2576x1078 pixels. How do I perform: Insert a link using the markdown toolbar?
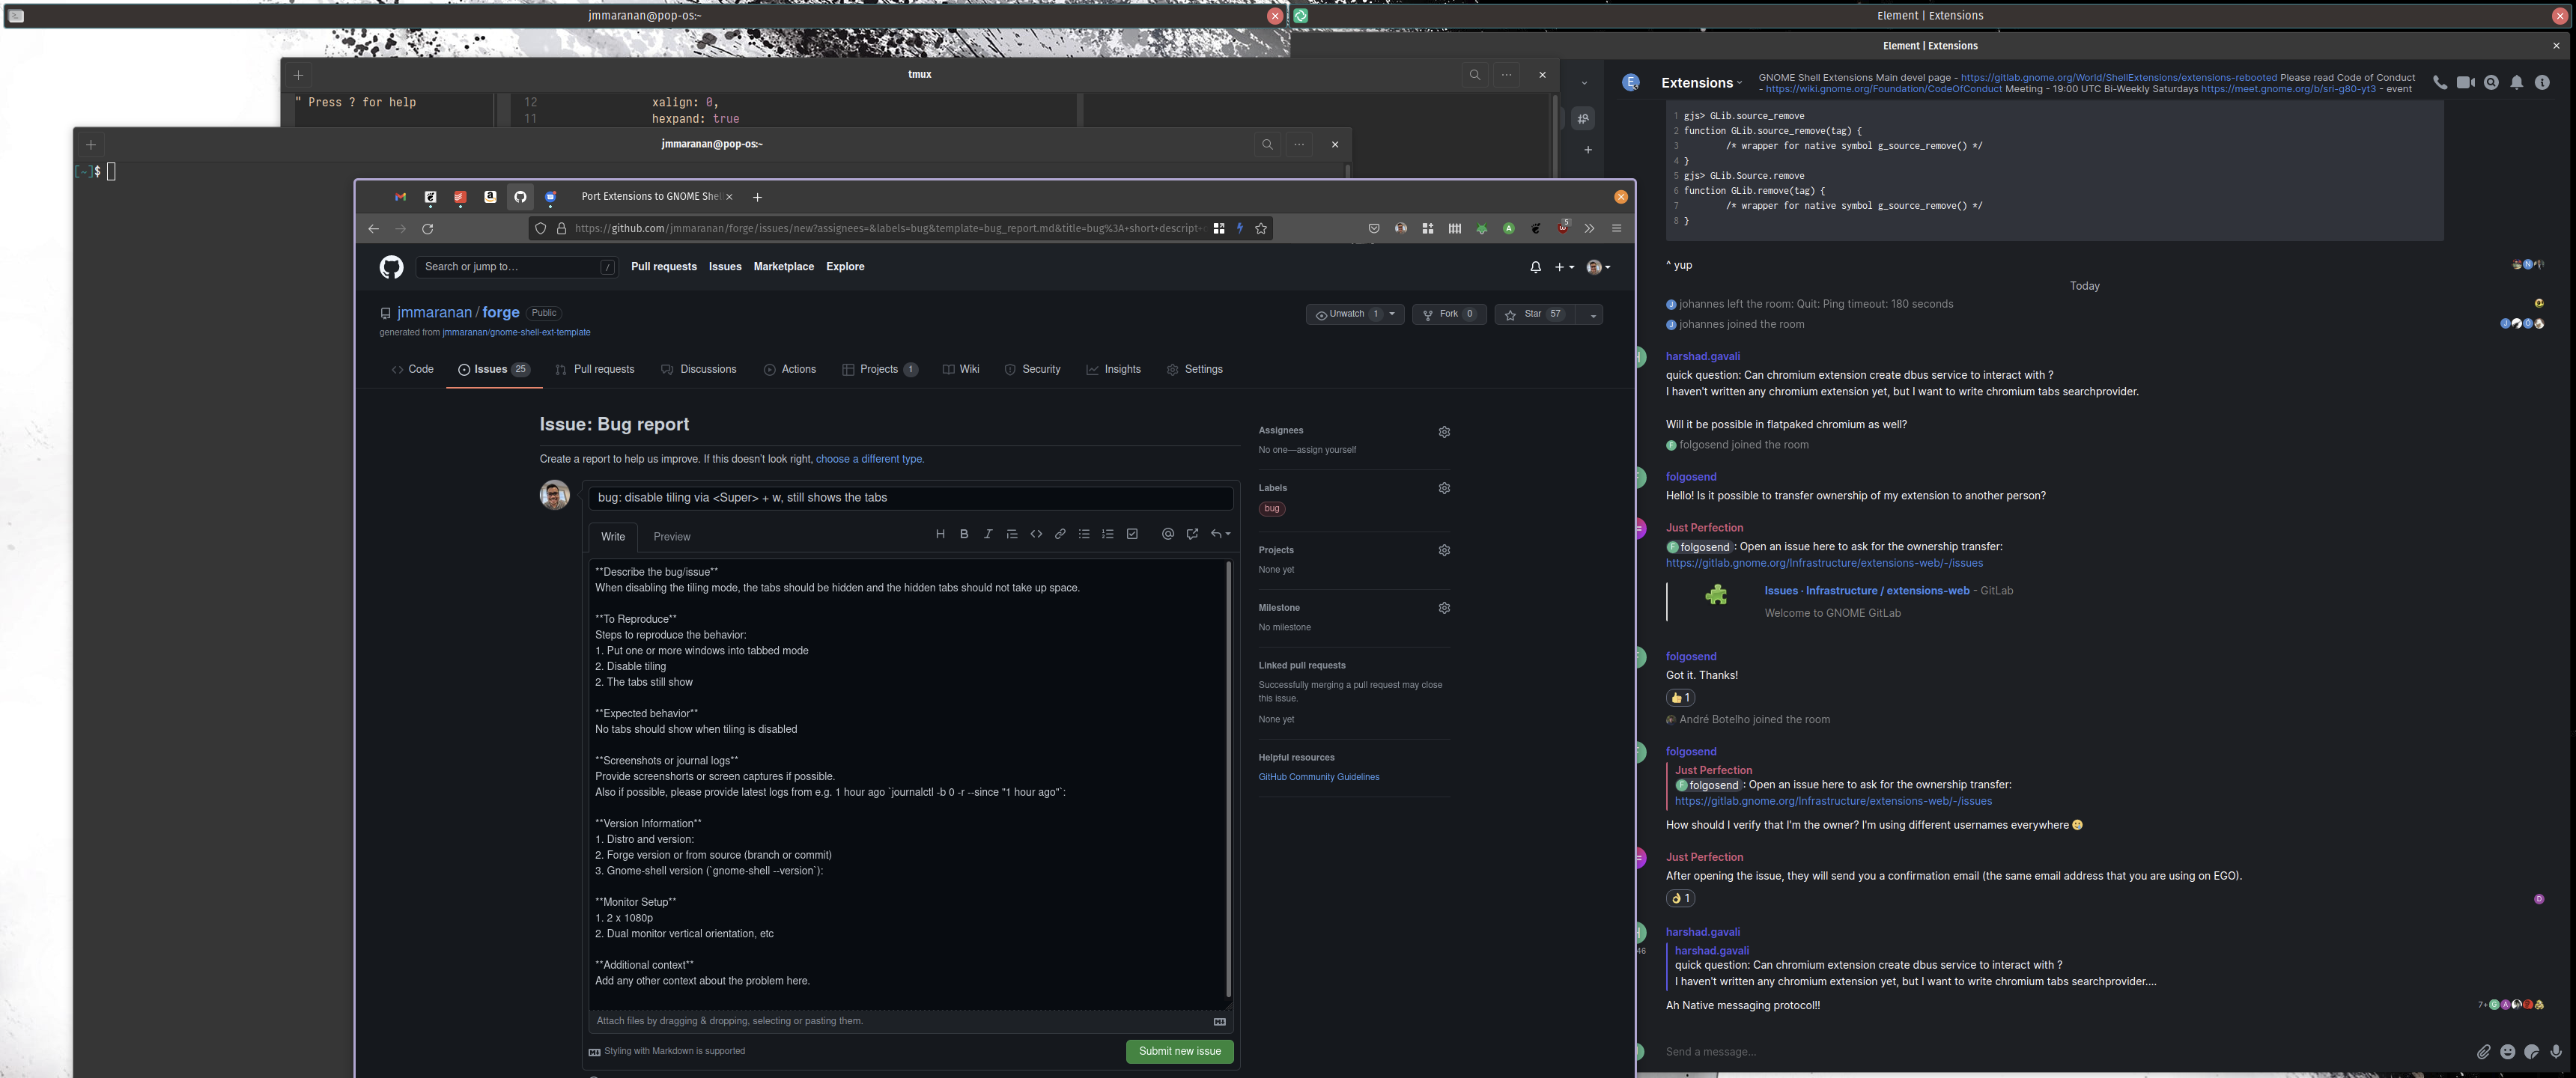[x=1060, y=533]
